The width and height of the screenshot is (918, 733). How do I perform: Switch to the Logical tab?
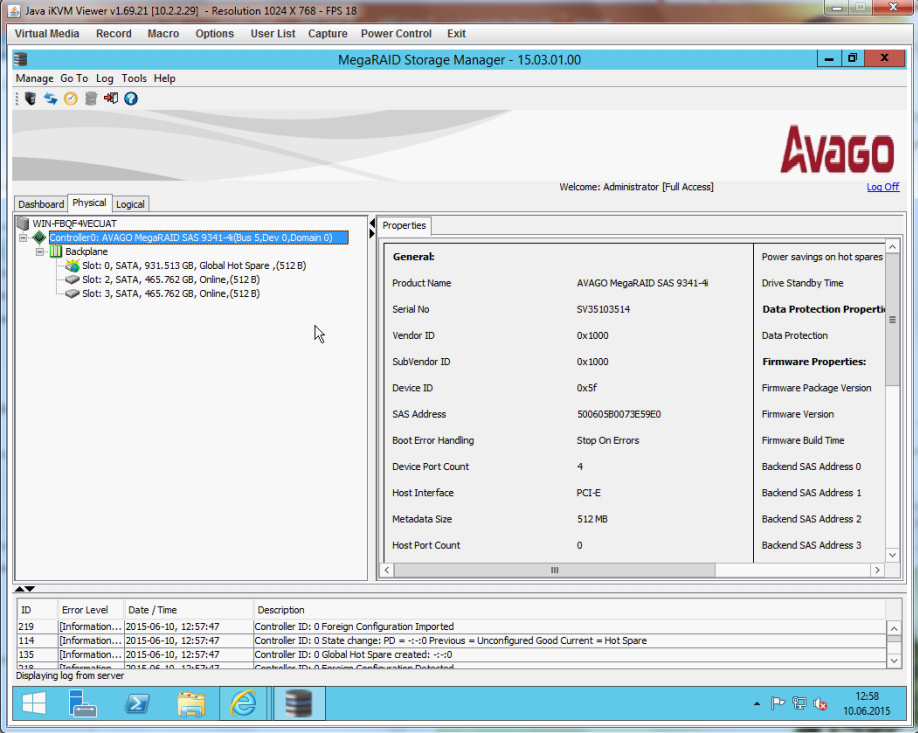[130, 204]
